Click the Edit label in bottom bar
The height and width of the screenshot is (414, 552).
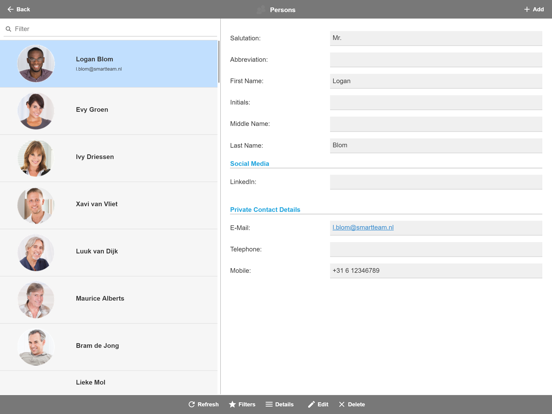tap(323, 404)
